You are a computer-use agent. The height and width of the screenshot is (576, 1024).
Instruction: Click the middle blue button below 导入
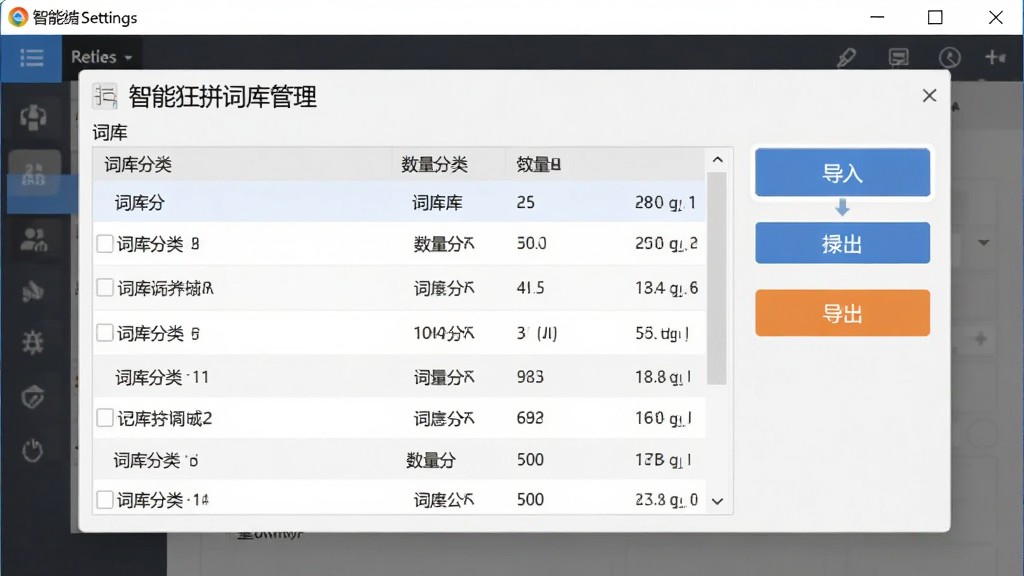point(842,243)
